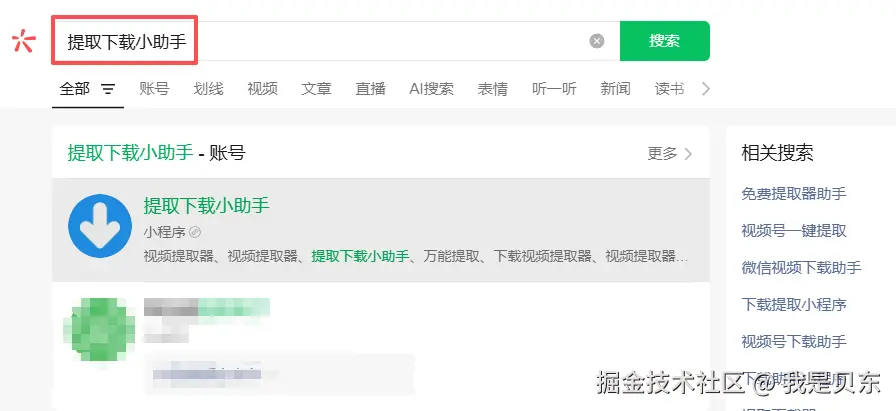Image resolution: width=896 pixels, height=411 pixels.
Task: Switch to the 表情 tab
Action: tap(493, 89)
